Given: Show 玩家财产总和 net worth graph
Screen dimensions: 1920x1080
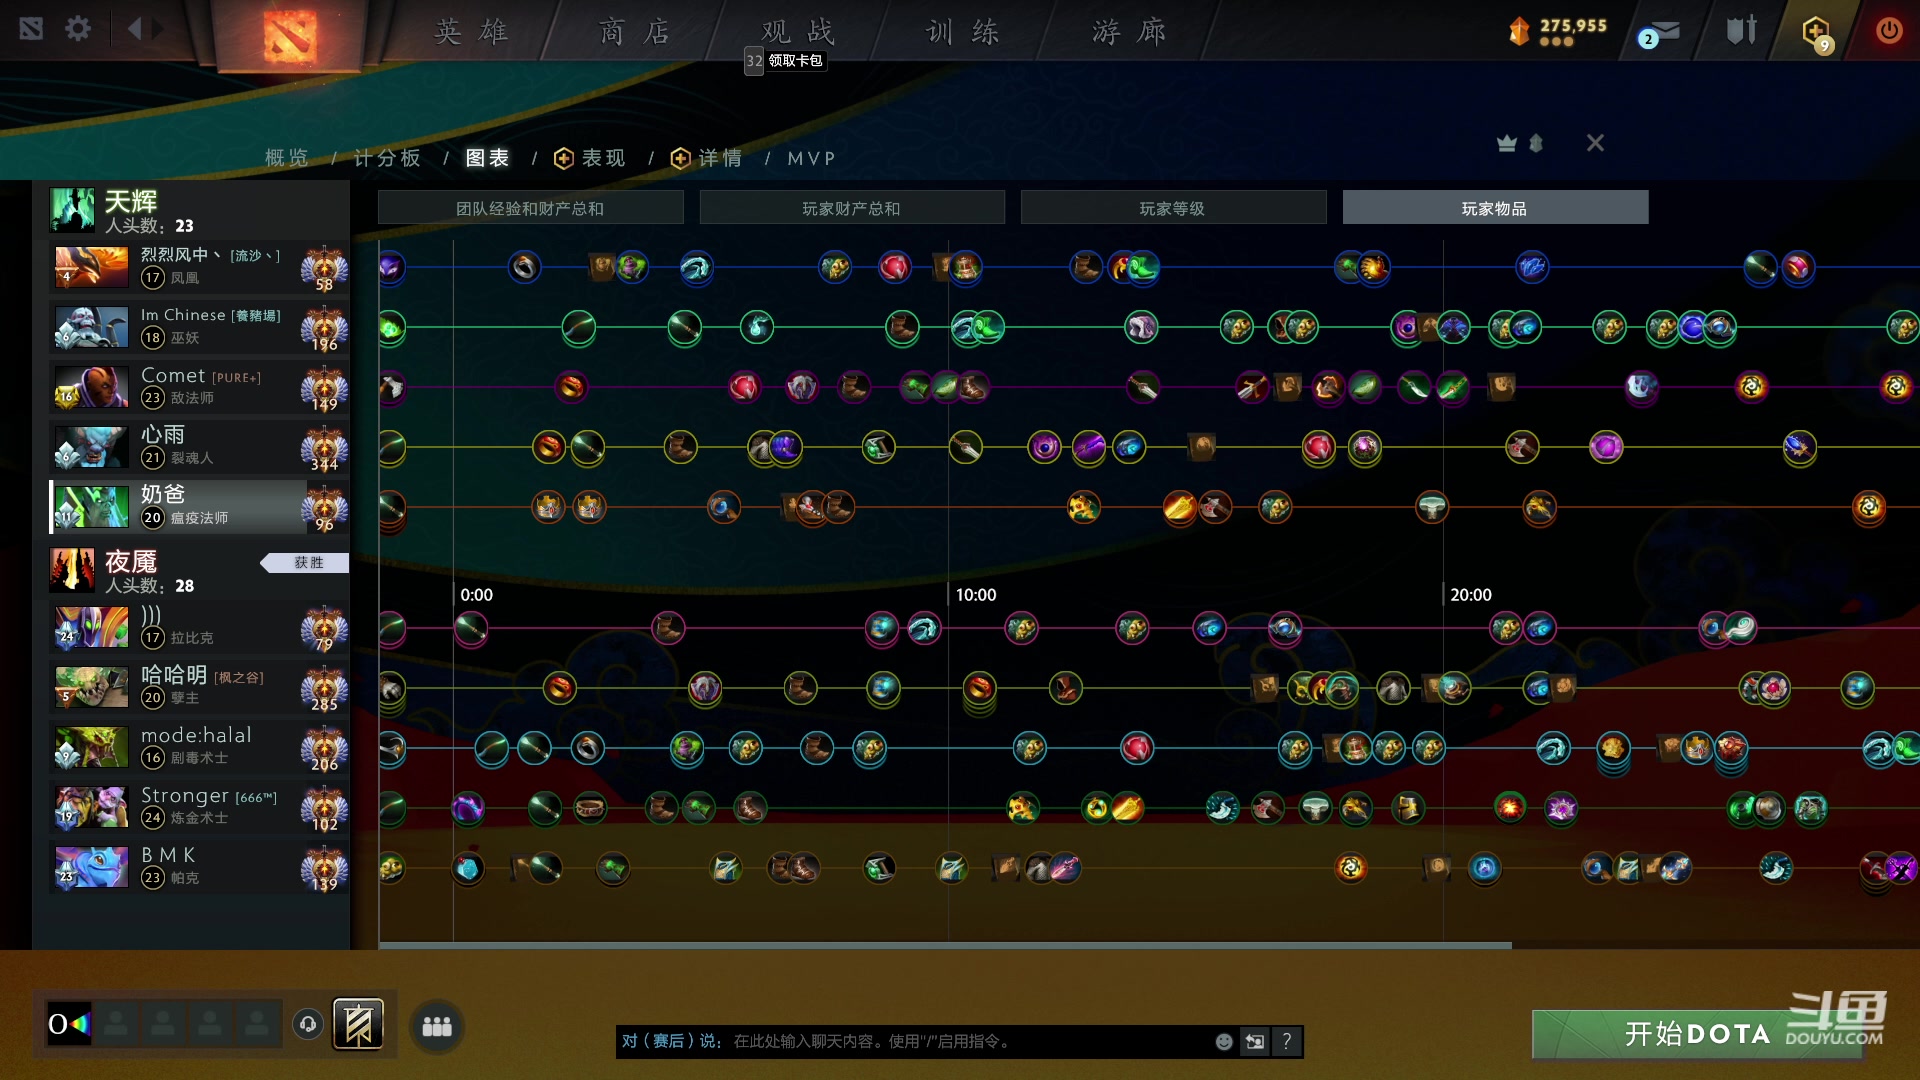Looking at the screenshot, I should [852, 208].
